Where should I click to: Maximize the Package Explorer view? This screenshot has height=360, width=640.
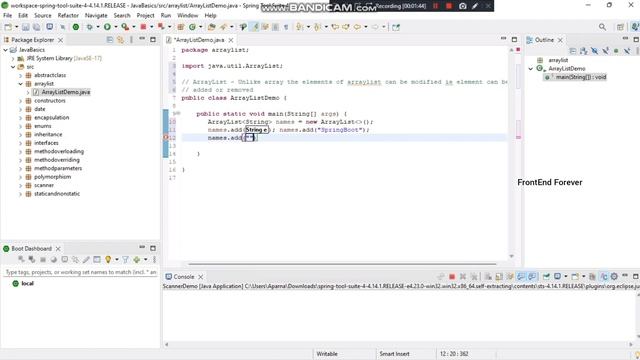click(153, 40)
